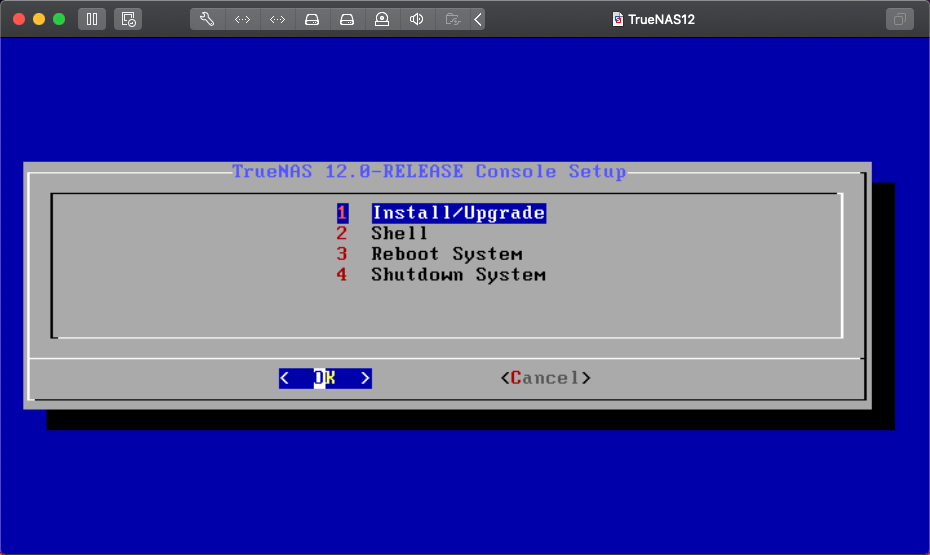Click hard disk icon beside network adapters
930x555 pixels.
[312, 19]
